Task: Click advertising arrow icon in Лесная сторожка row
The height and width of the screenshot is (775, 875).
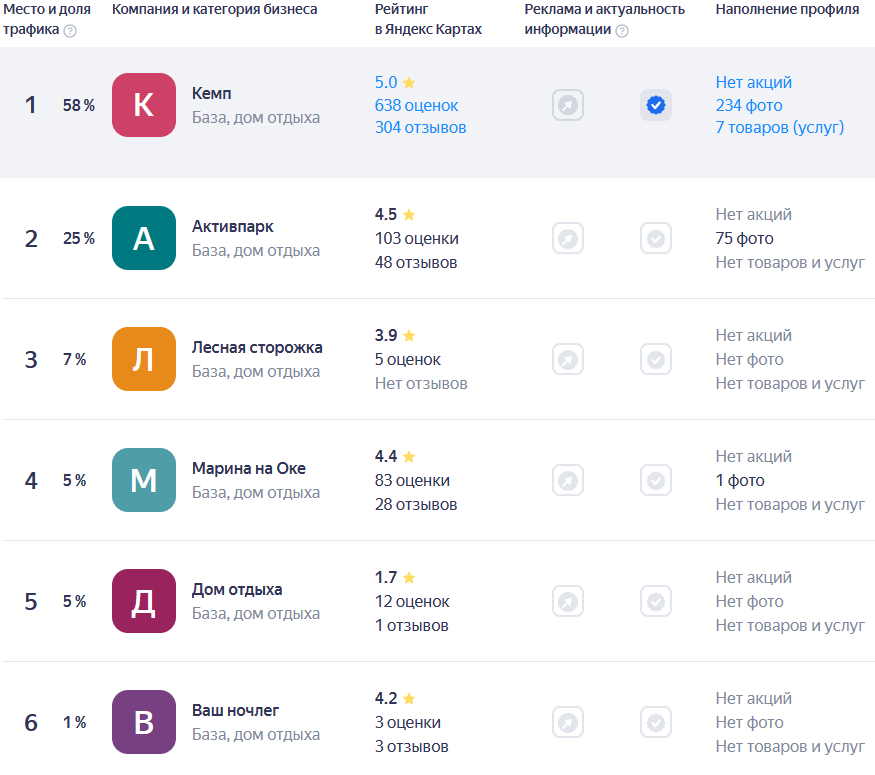Action: point(568,359)
